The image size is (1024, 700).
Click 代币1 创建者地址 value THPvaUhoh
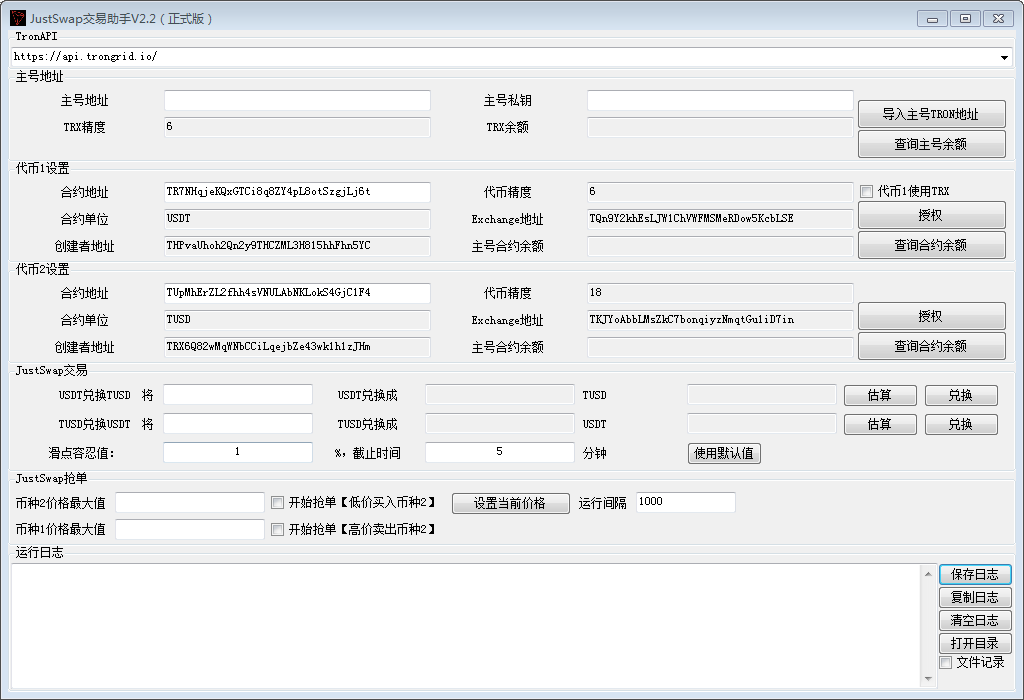(x=297, y=246)
